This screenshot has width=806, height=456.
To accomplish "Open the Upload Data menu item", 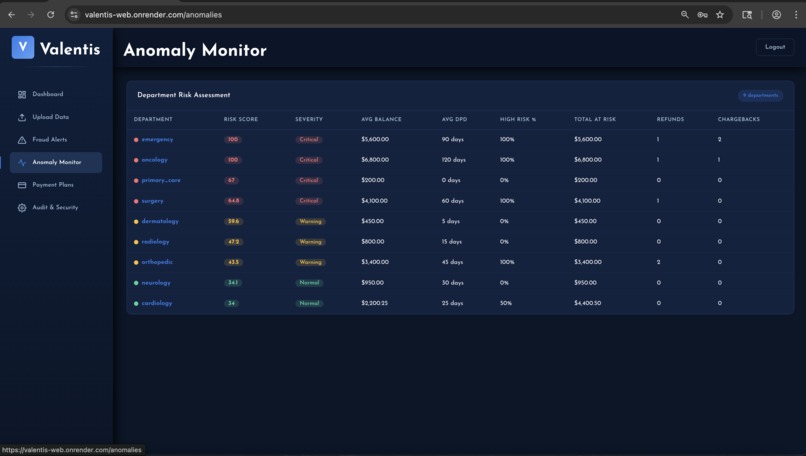I will 56,117.
